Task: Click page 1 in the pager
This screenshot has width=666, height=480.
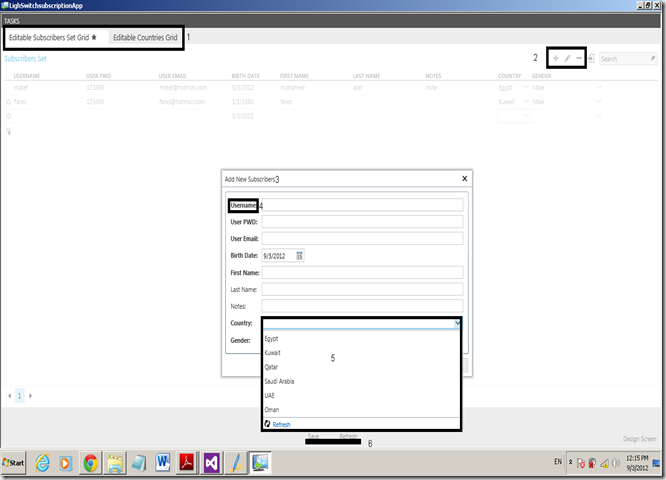Action: pos(20,396)
